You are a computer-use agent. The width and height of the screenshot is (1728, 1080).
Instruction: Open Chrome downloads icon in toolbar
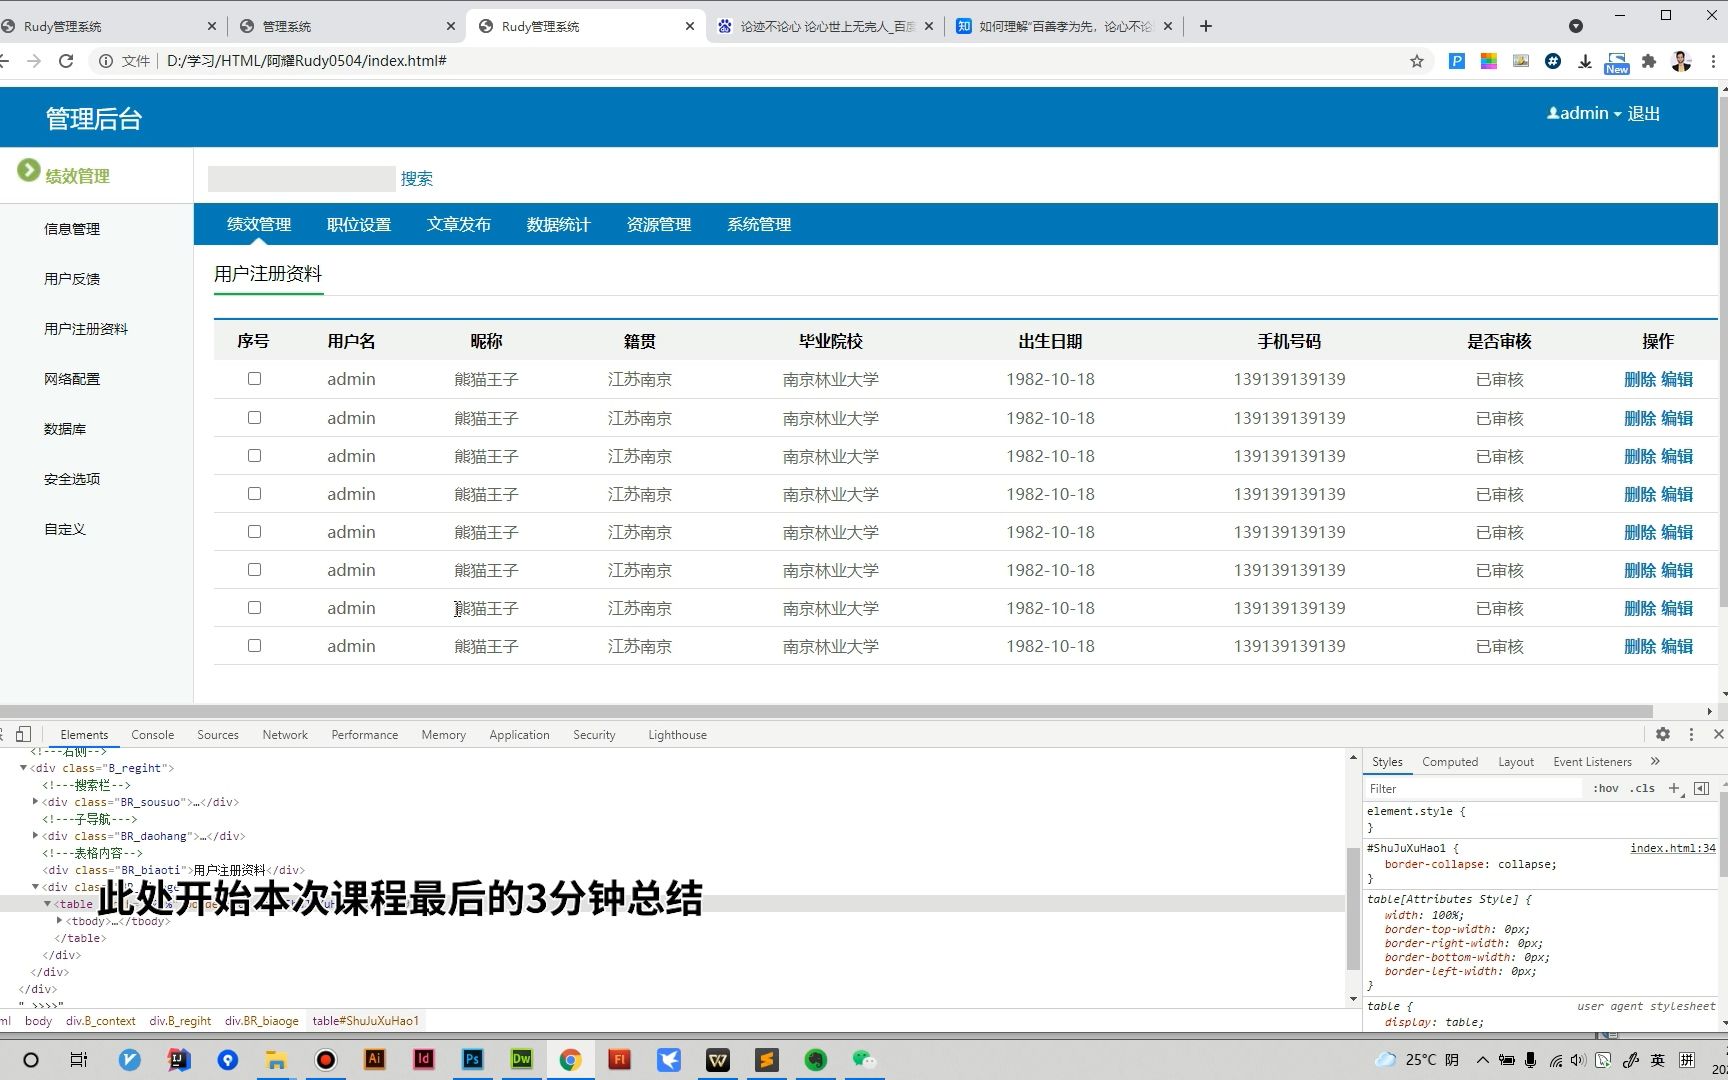click(x=1584, y=61)
